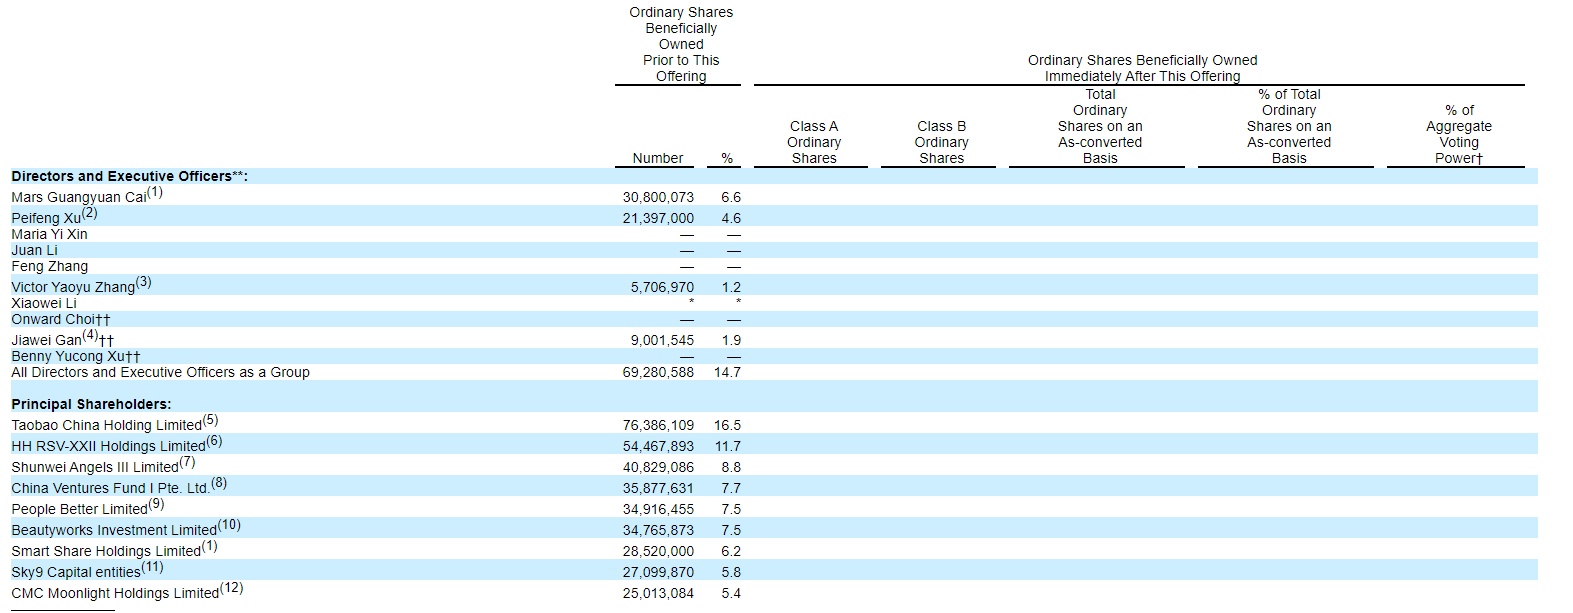The image size is (1573, 613).
Task: Click the HH RSV-XXII Holdings Limited row
Action: (108, 446)
